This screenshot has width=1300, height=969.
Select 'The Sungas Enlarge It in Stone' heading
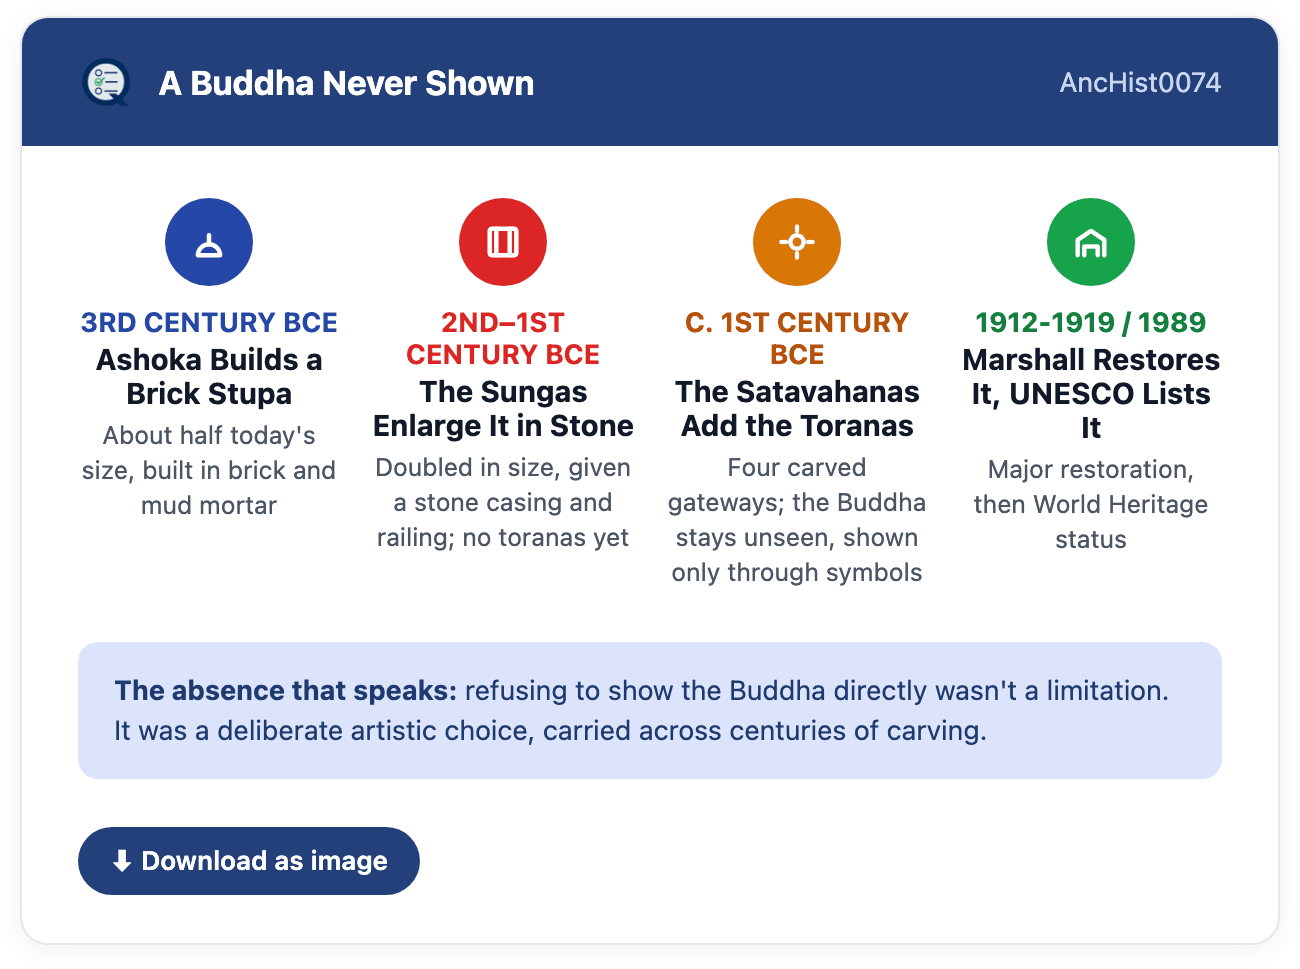[x=503, y=408]
